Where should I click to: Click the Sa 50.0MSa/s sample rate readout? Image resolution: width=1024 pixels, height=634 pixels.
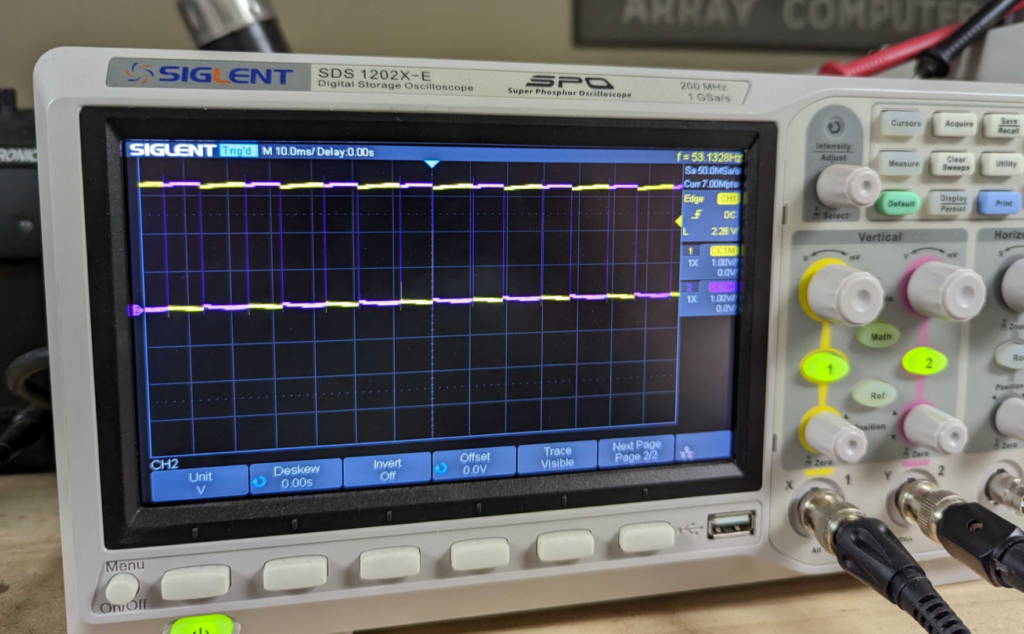[712, 170]
